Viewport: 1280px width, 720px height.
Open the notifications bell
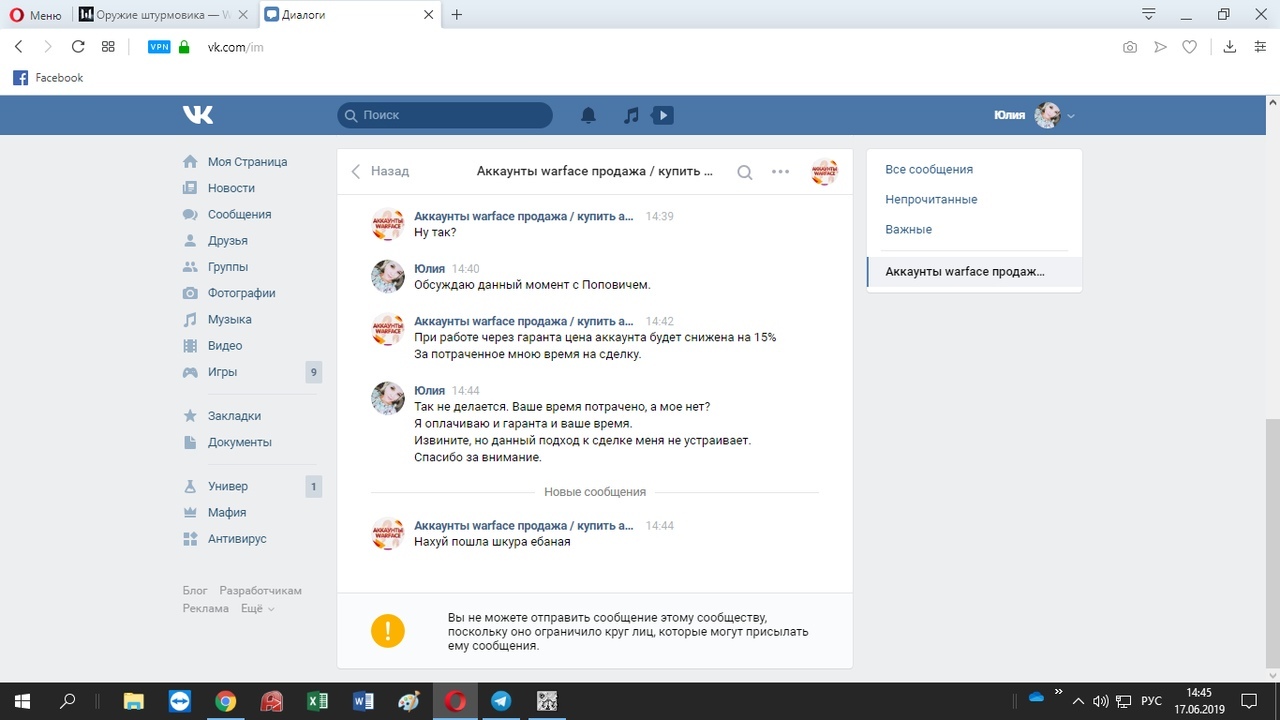click(x=589, y=115)
